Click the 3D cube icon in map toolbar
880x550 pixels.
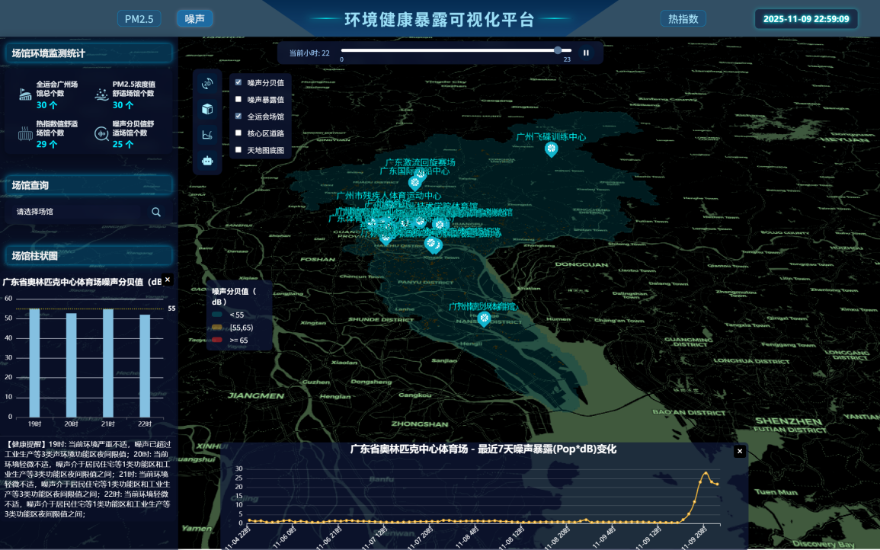click(x=207, y=109)
